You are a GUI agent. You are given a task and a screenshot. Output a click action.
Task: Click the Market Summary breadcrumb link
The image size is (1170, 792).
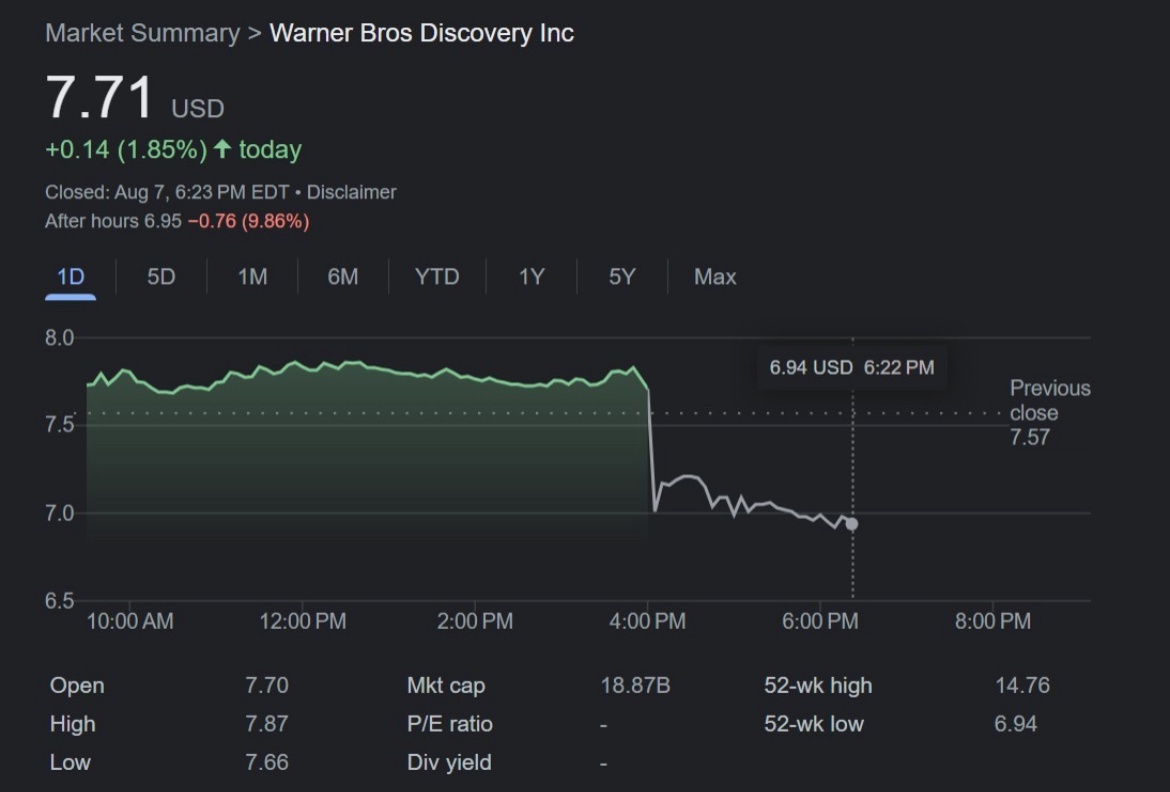coord(142,33)
